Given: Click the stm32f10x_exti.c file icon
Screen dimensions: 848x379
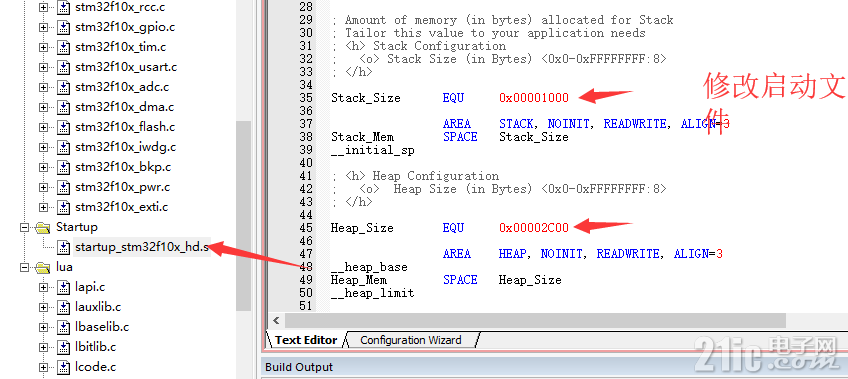Looking at the screenshot, I should (x=64, y=208).
